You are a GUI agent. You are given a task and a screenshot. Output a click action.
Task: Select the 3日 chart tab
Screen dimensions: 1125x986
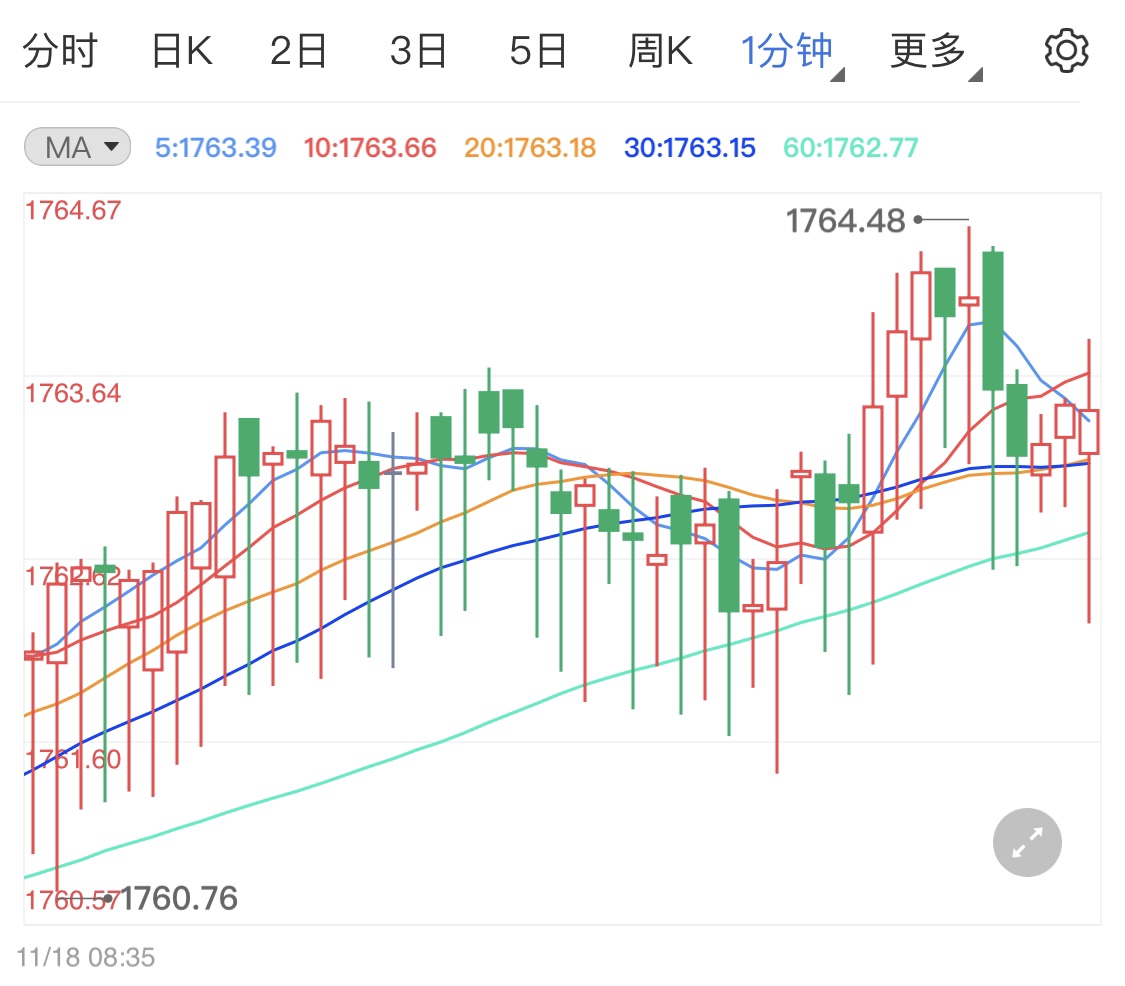(418, 51)
